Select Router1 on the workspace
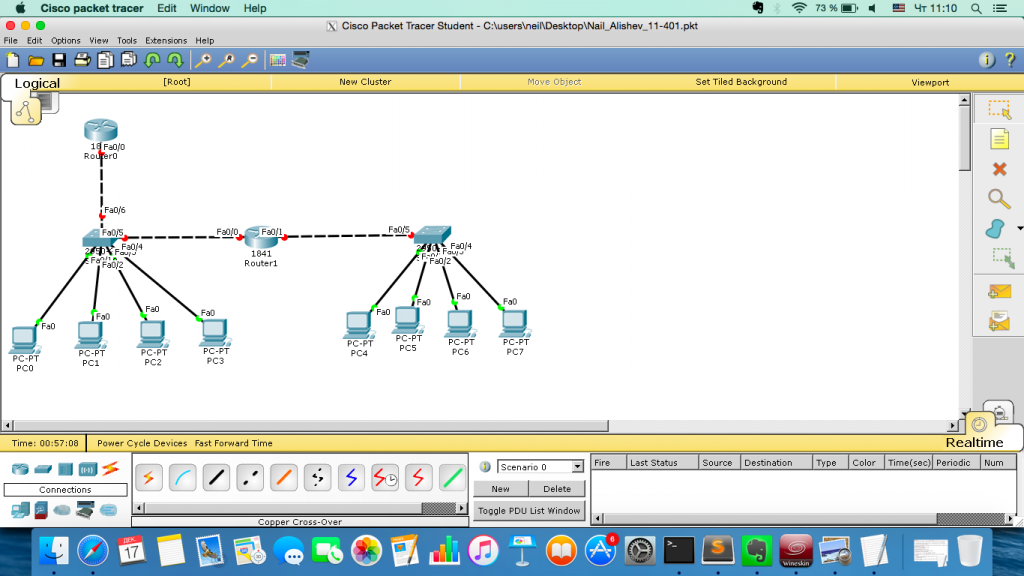 pos(260,237)
